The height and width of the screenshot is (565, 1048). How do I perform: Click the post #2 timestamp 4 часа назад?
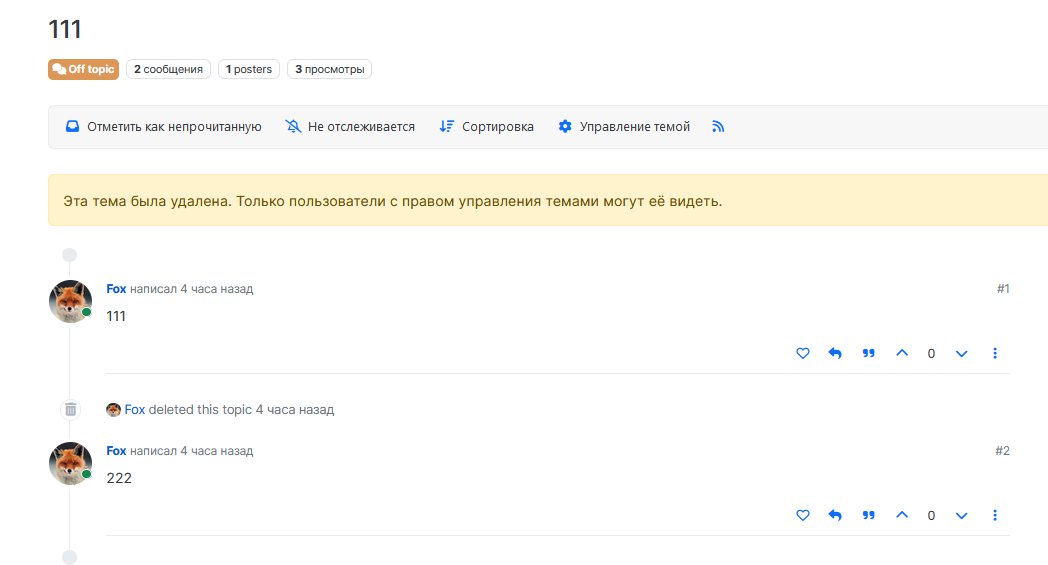click(x=217, y=451)
